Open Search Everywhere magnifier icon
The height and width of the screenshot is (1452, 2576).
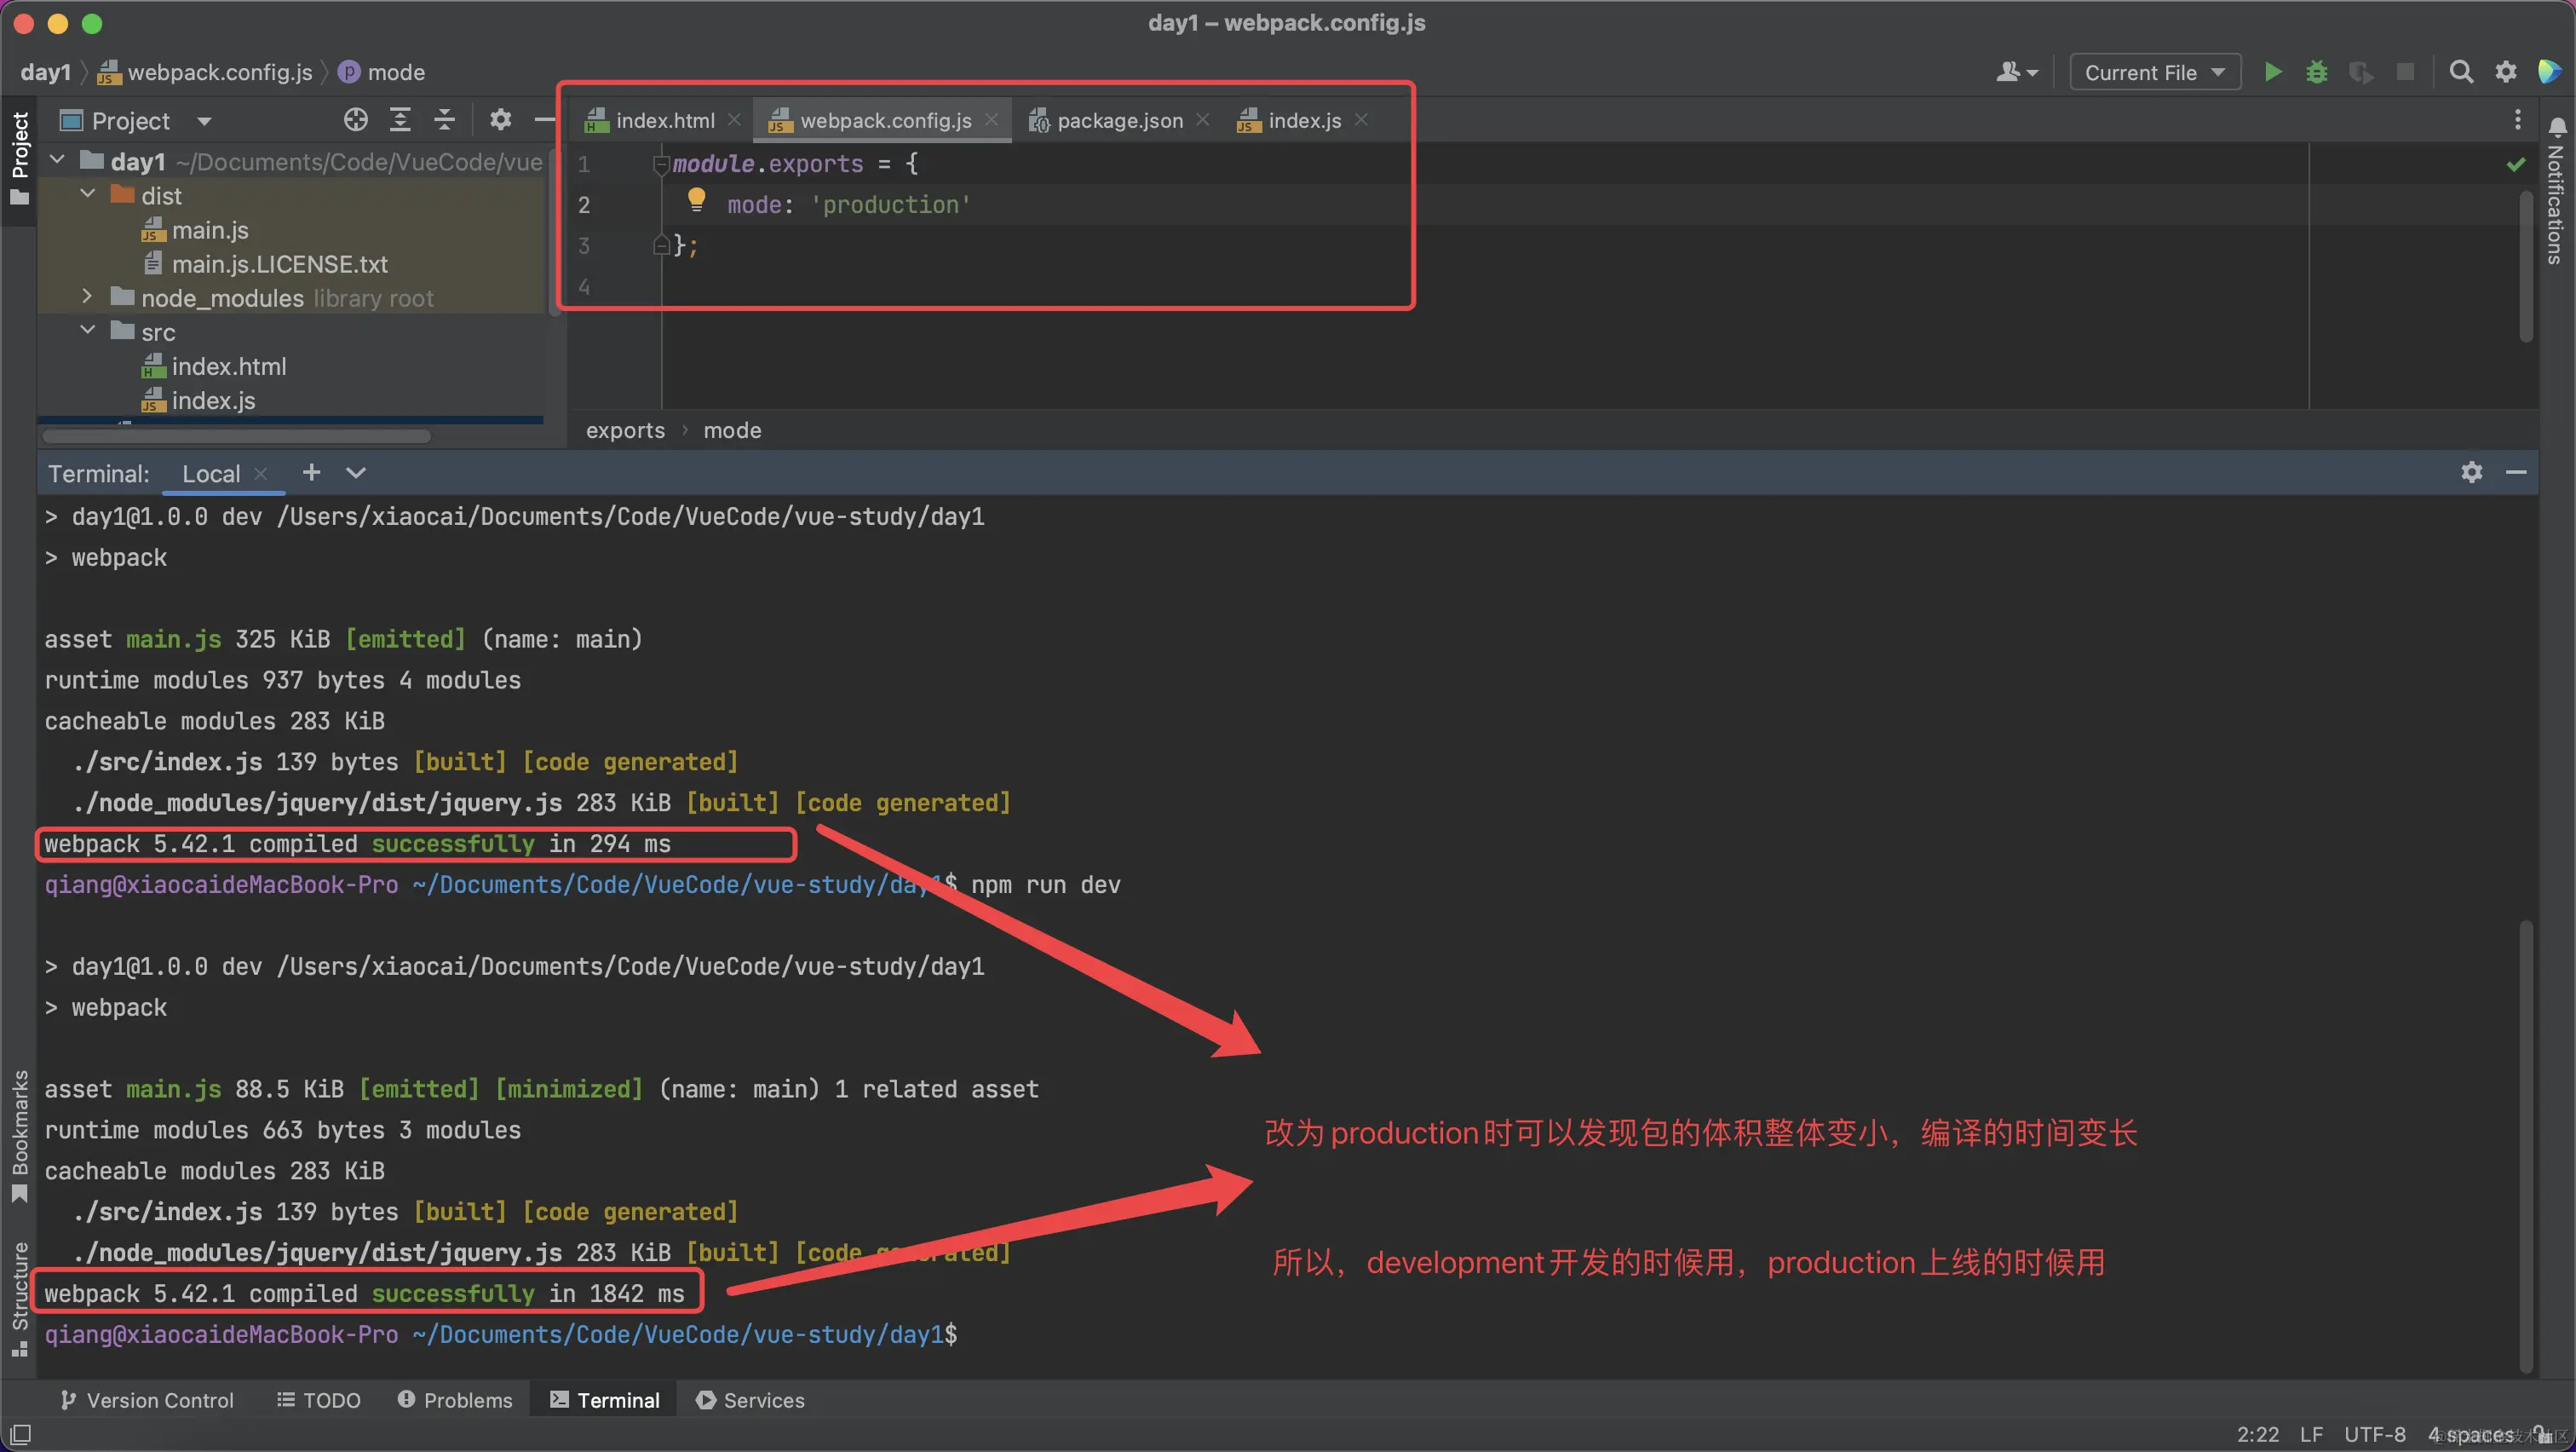point(2461,72)
